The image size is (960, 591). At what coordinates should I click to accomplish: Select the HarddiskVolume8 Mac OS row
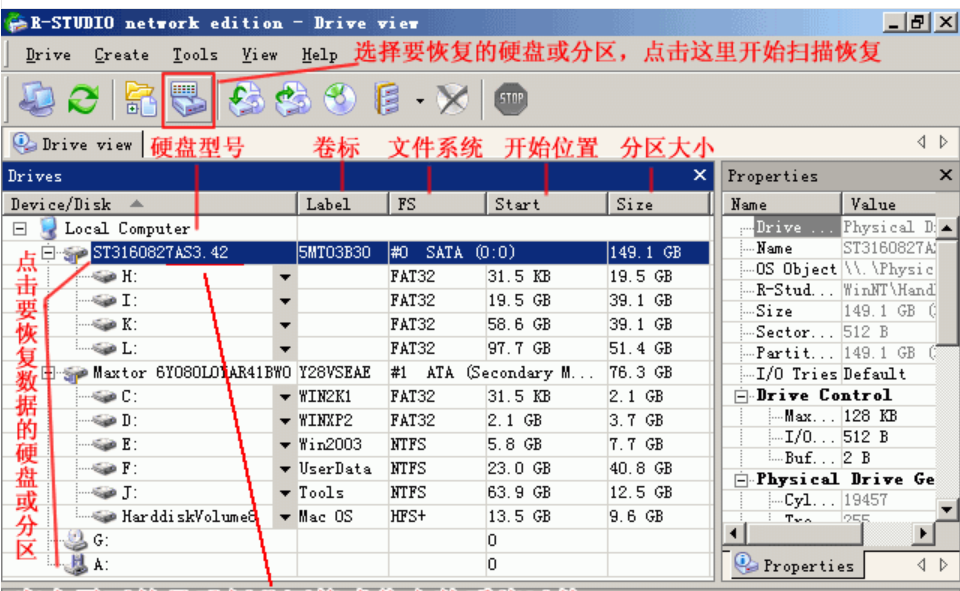point(356,516)
